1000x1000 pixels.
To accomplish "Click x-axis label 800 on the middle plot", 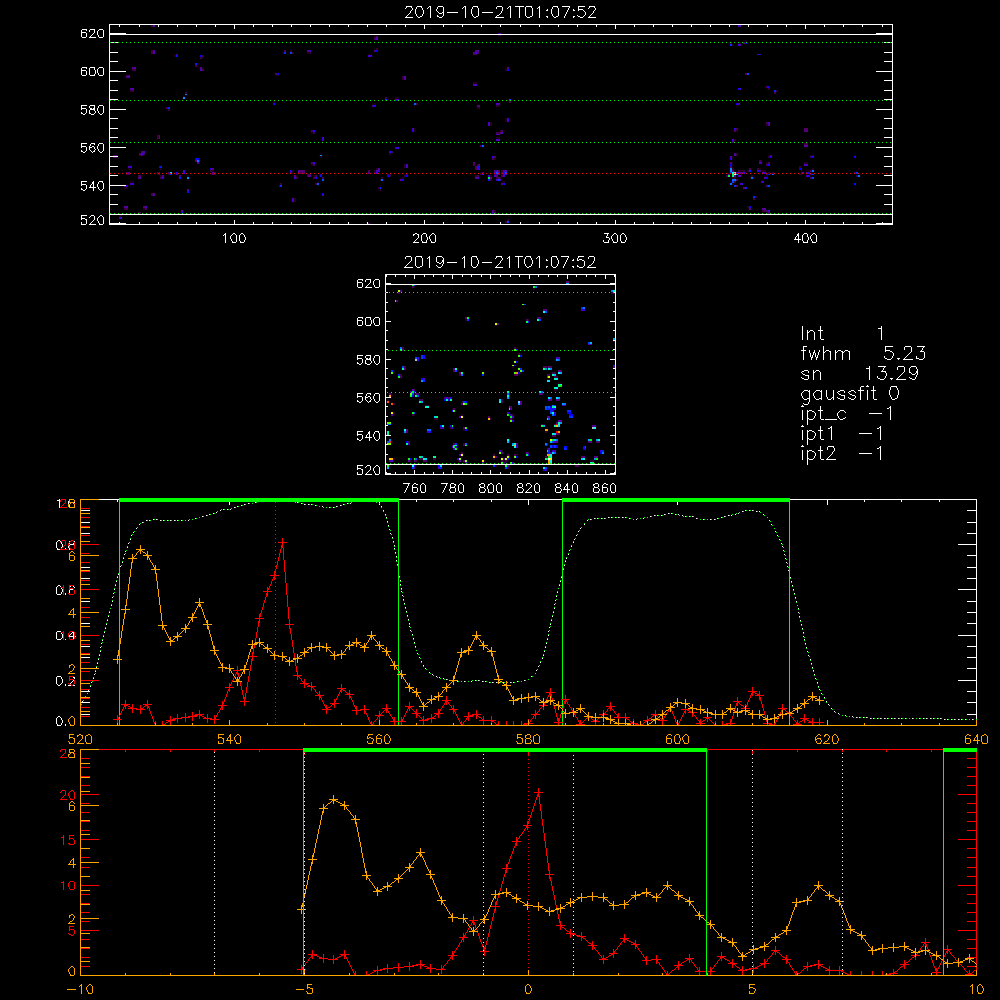I will [x=490, y=489].
